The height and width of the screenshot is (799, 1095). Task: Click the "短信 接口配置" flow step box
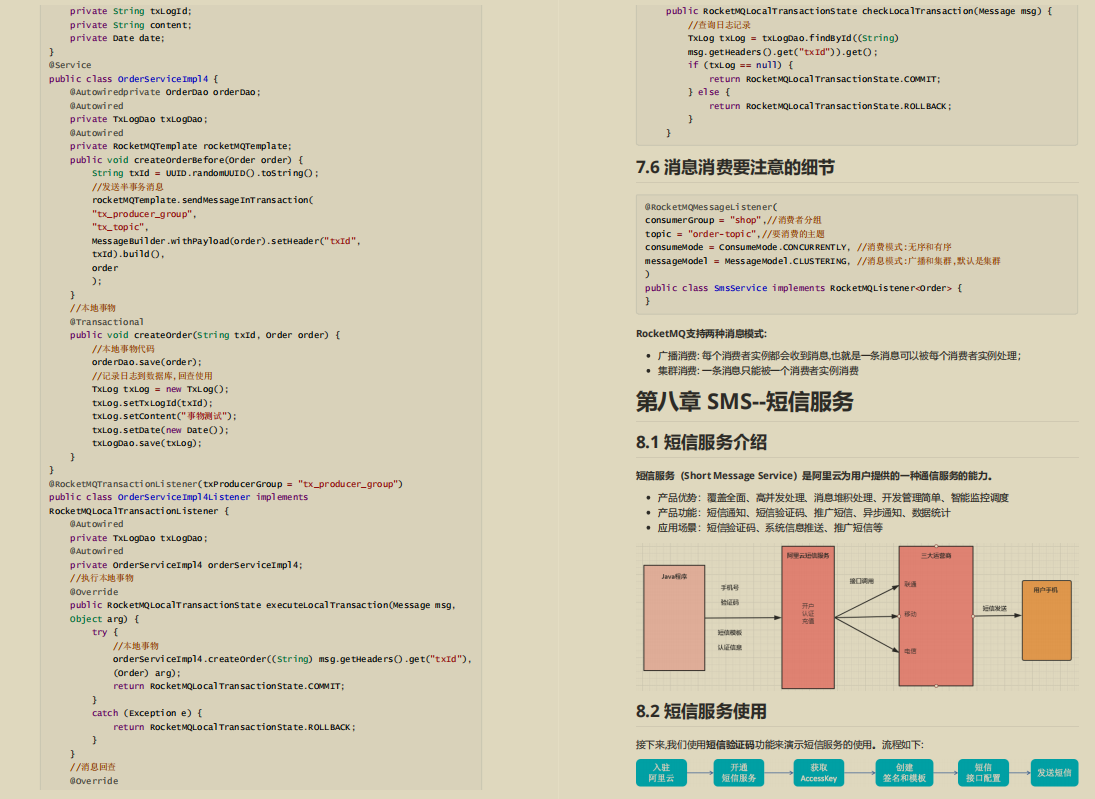983,772
